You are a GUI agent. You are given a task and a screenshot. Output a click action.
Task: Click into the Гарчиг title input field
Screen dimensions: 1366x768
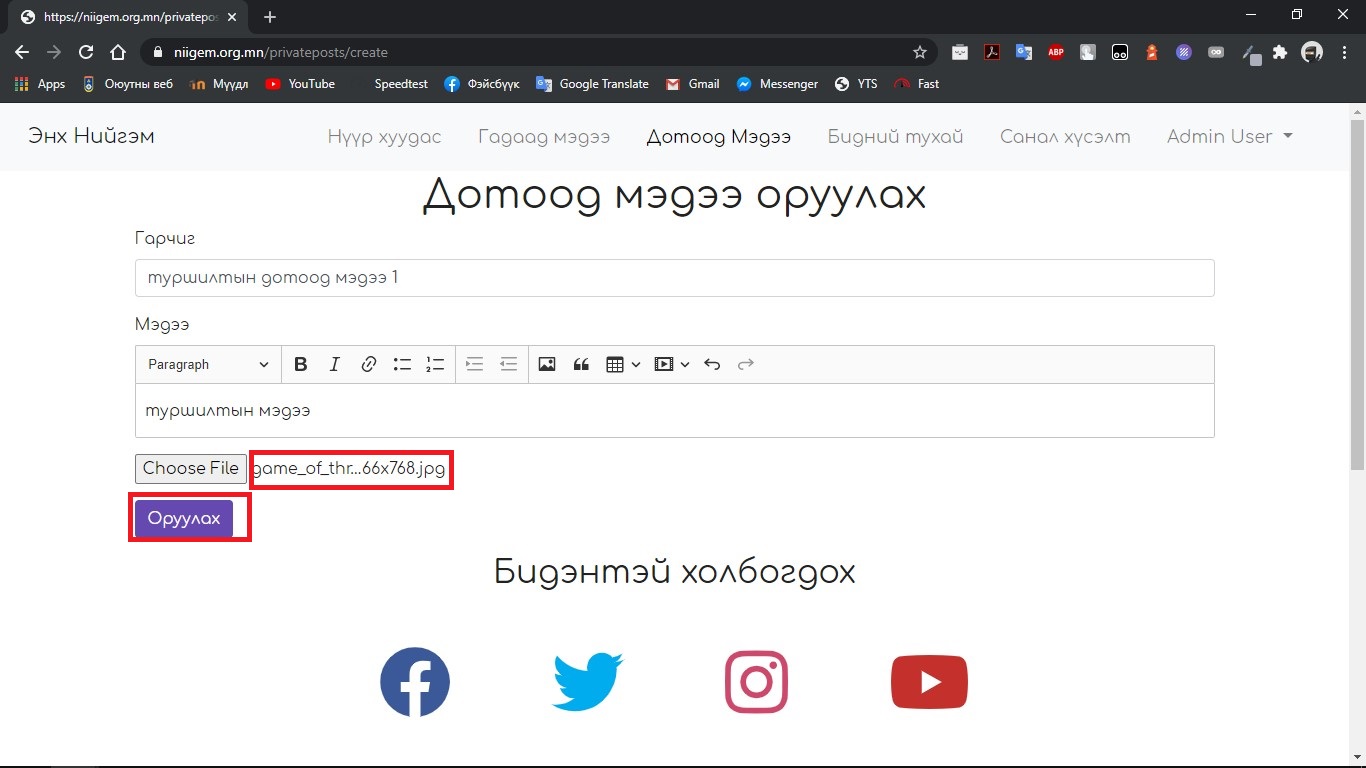click(x=674, y=278)
